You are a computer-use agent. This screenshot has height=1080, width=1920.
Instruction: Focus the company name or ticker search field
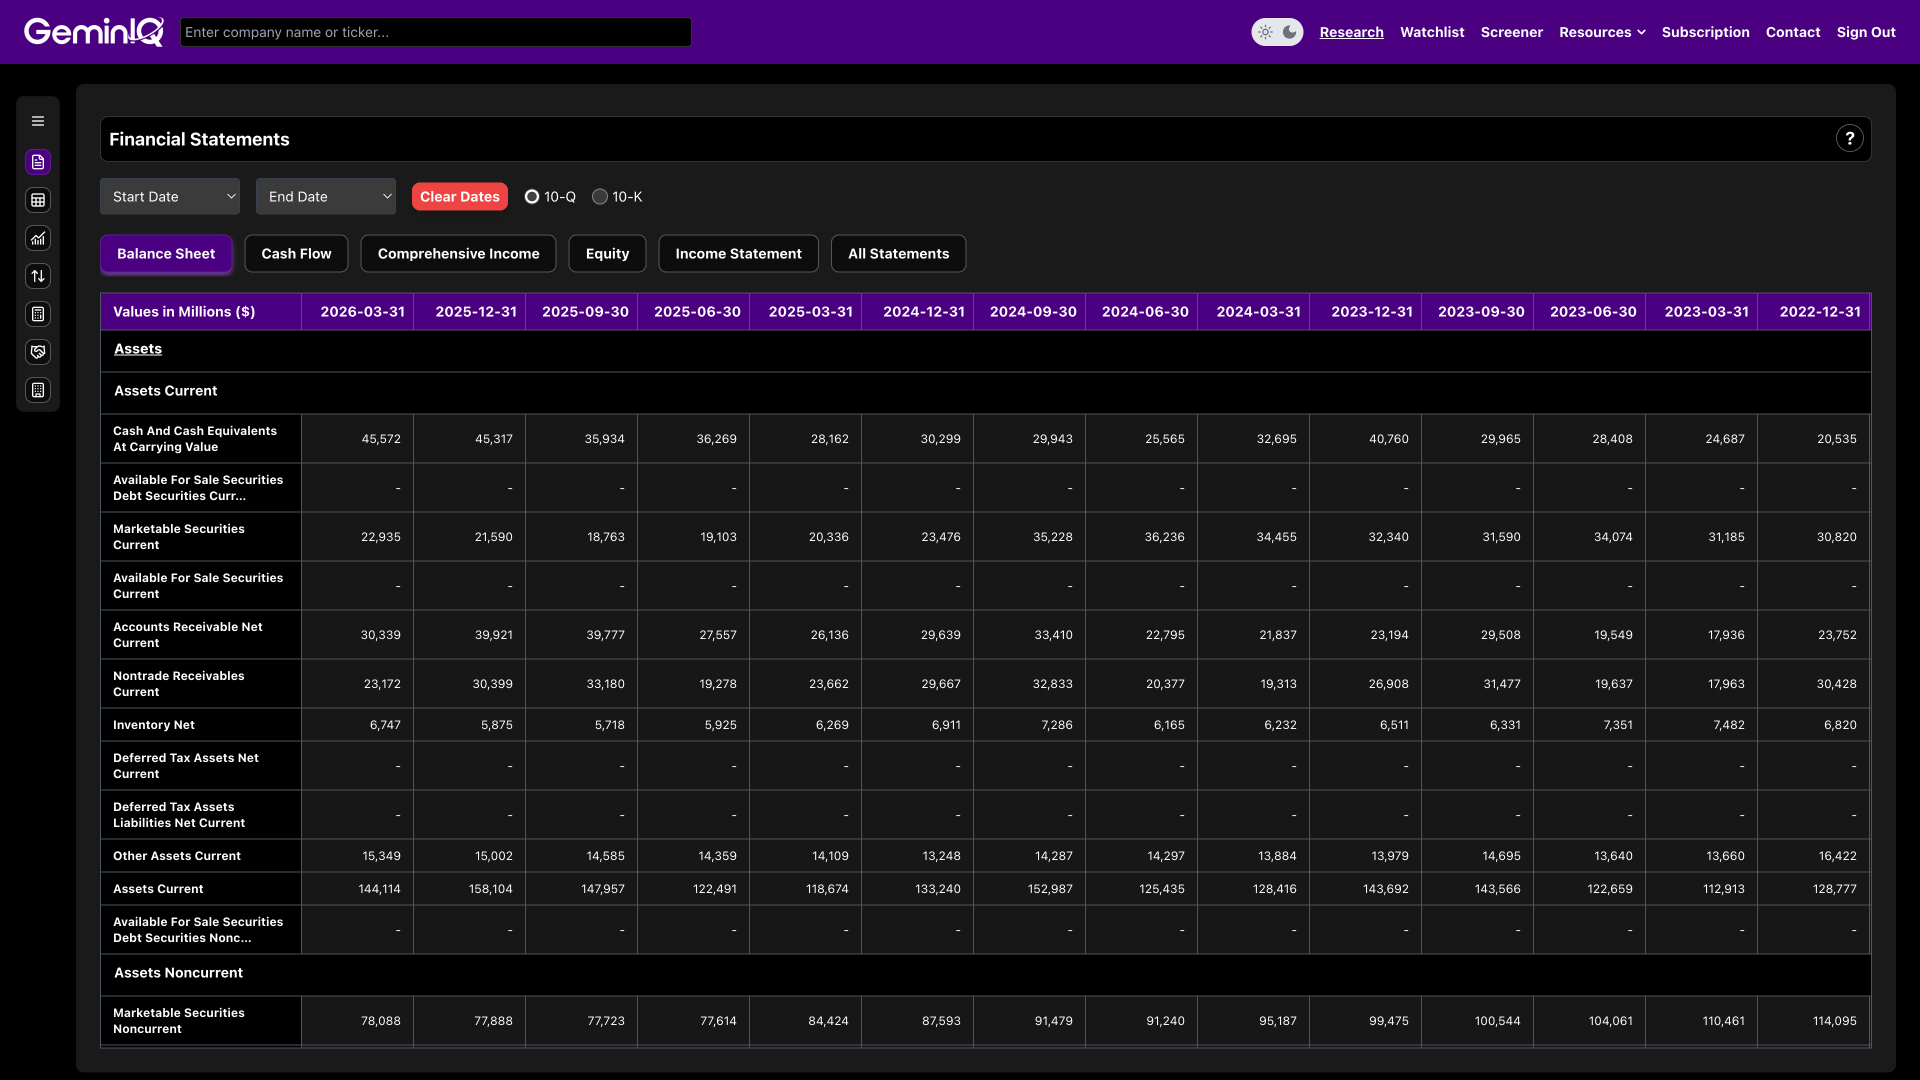pyautogui.click(x=436, y=32)
